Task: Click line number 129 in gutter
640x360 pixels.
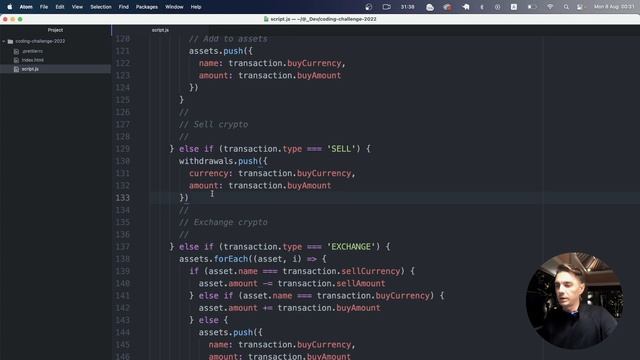Action: coord(122,149)
